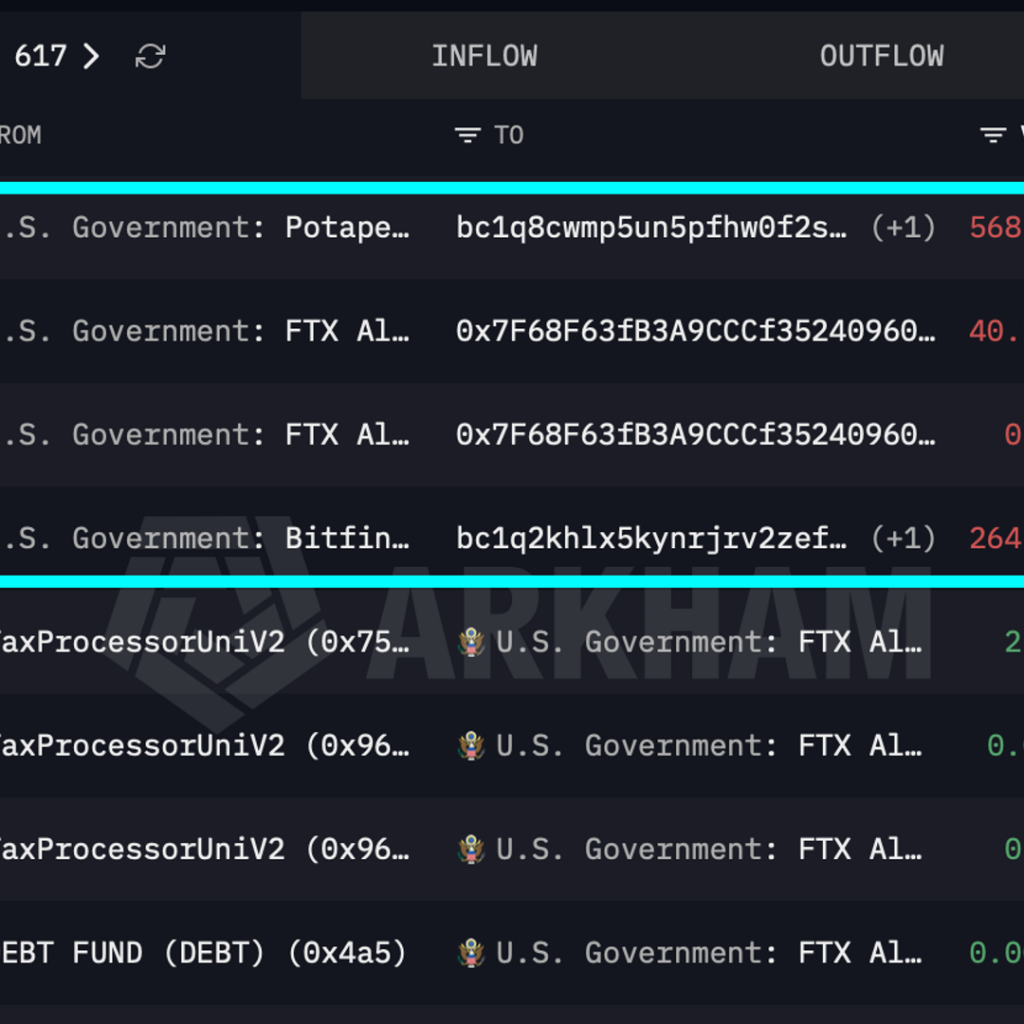The width and height of the screenshot is (1024, 1024).
Task: Click government seal icon in DEBT FUND row
Action: (471, 953)
